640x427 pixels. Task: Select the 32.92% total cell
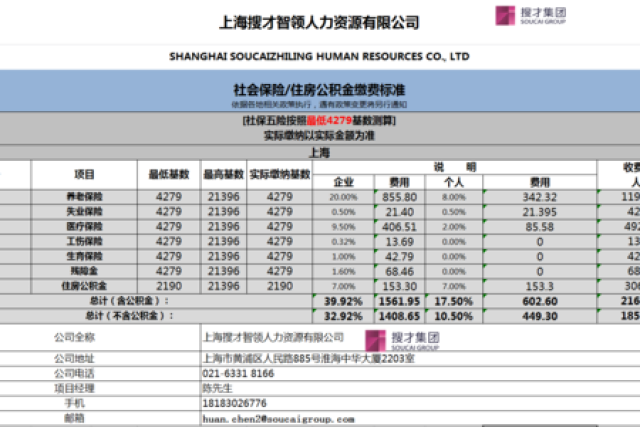tap(343, 316)
